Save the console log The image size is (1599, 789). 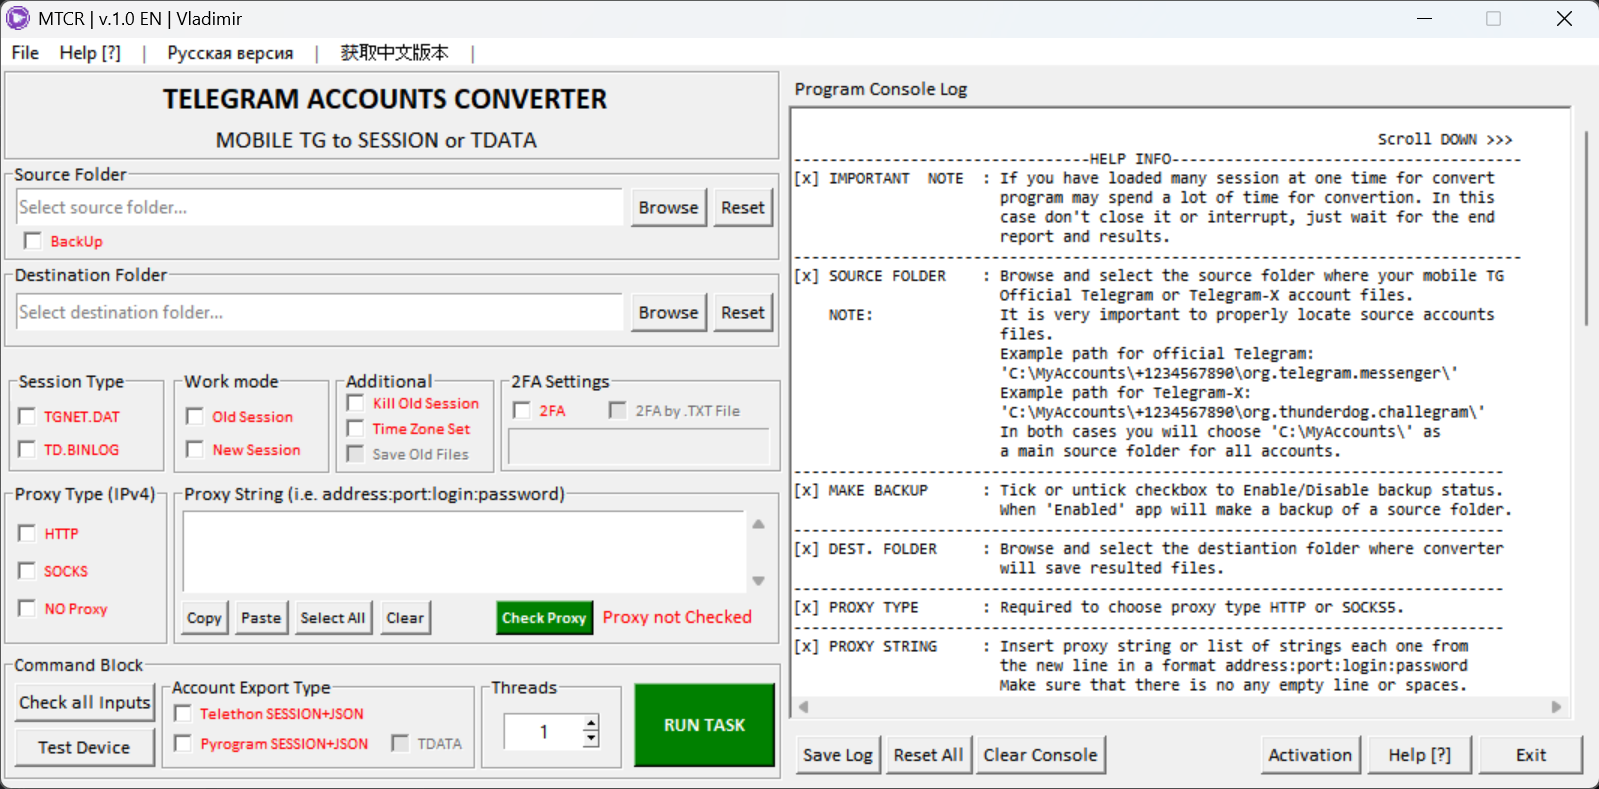838,755
